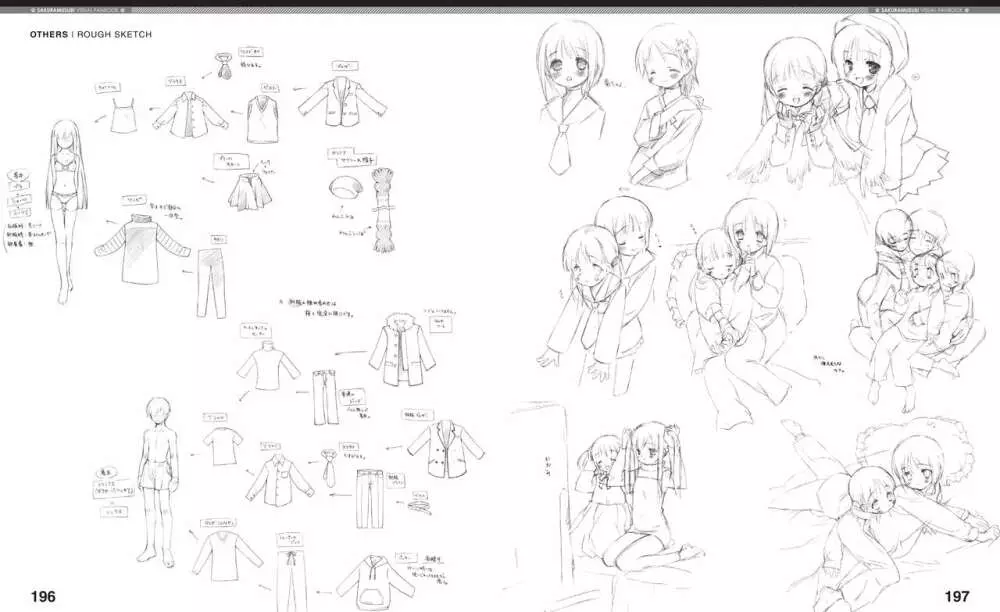
Task: Click the camisole top sketch
Action: click(x=125, y=116)
